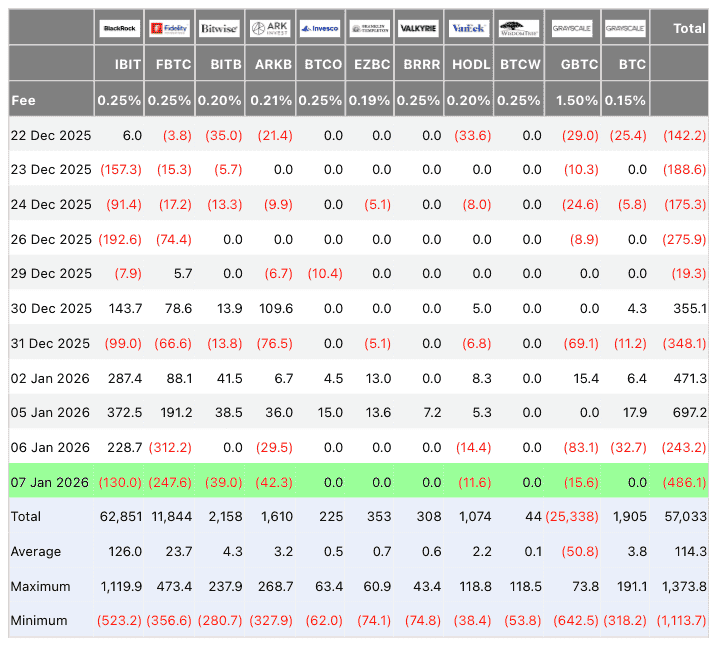Image resolution: width=720 pixels, height=649 pixels.
Task: Select the Valkyrie logo
Action: pyautogui.click(x=418, y=29)
